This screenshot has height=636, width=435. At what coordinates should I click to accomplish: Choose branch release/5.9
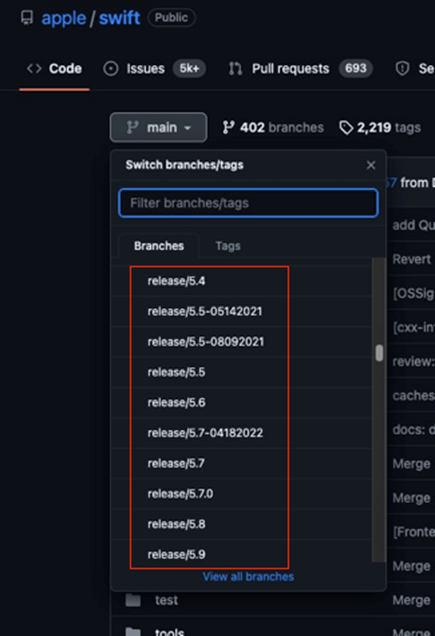241,554
